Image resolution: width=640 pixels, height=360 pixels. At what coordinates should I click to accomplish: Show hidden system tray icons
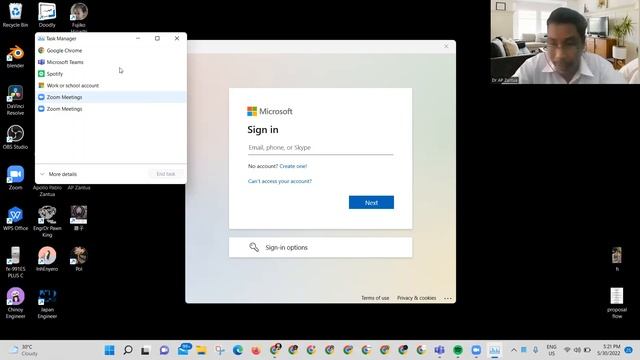click(x=513, y=350)
